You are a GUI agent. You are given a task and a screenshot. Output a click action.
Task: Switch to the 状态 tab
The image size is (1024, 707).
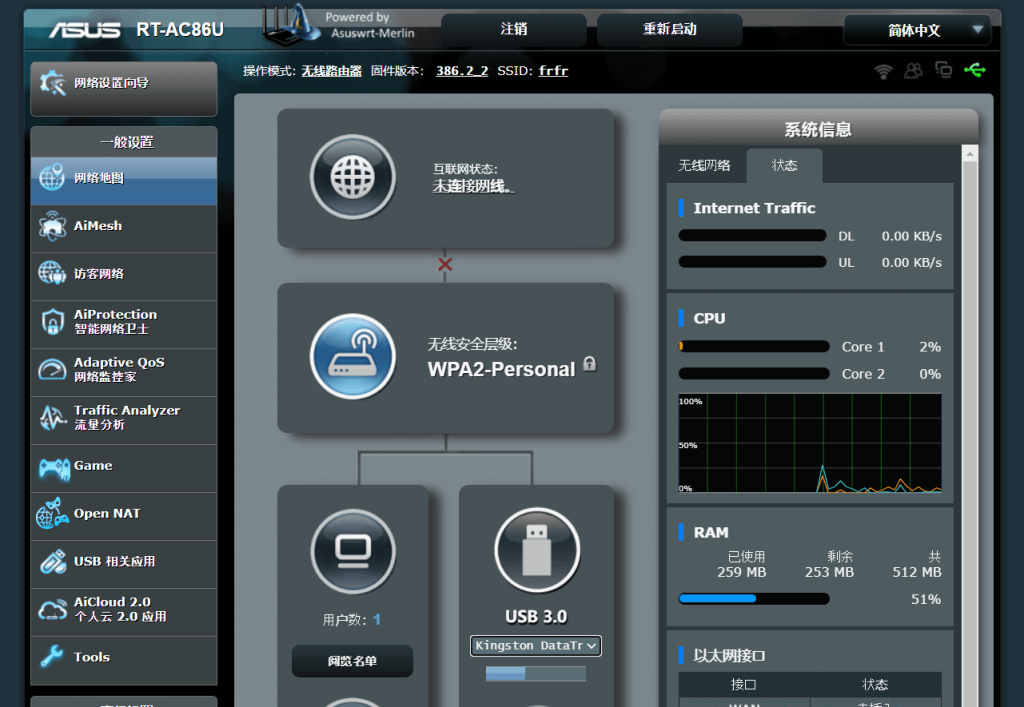(784, 166)
